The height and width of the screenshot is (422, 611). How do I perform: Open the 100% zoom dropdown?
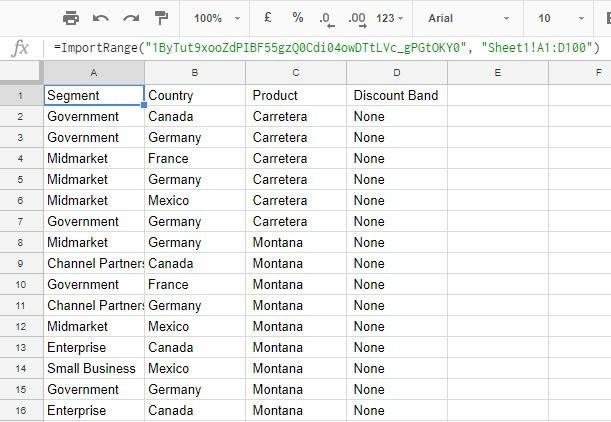tap(217, 18)
